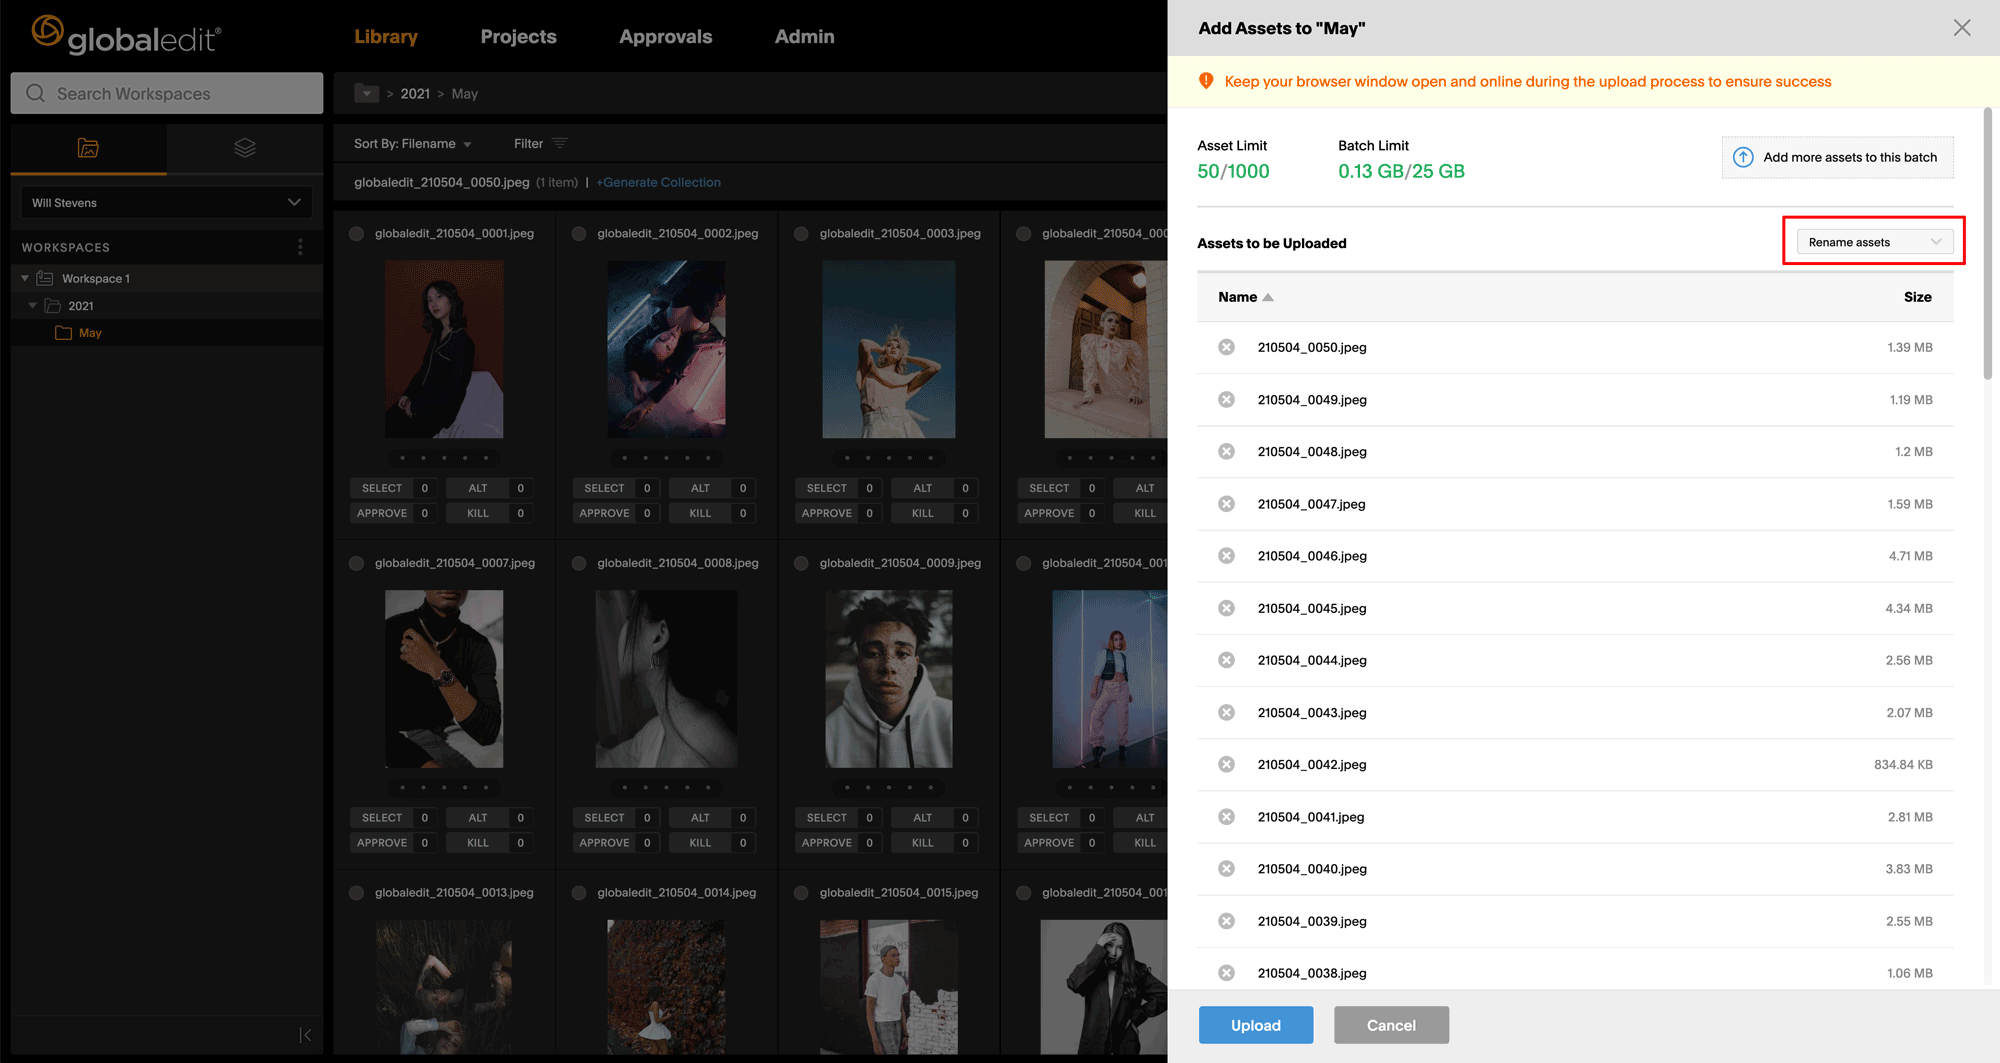Image resolution: width=2000 pixels, height=1063 pixels.
Task: Select checkbox for globaledit_210504_0008.jpeg
Action: [x=579, y=564]
